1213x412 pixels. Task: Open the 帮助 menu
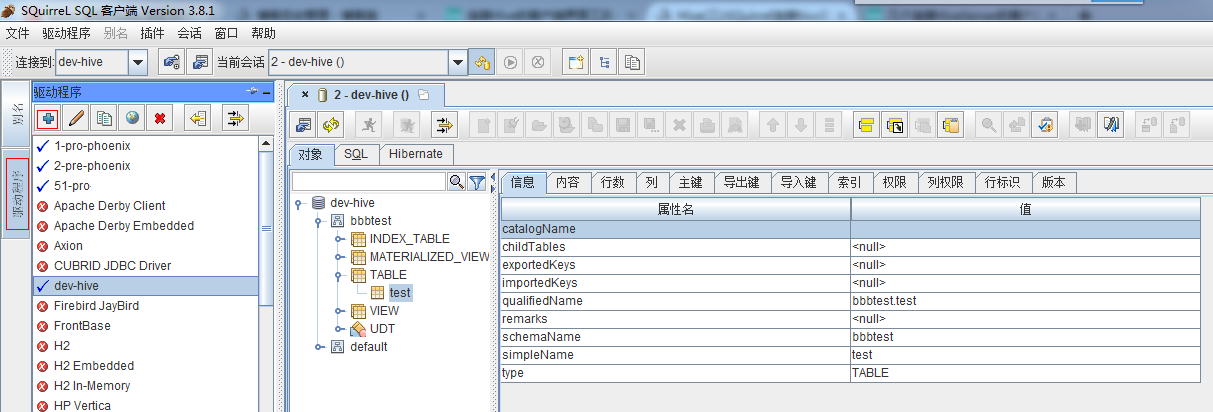point(263,33)
